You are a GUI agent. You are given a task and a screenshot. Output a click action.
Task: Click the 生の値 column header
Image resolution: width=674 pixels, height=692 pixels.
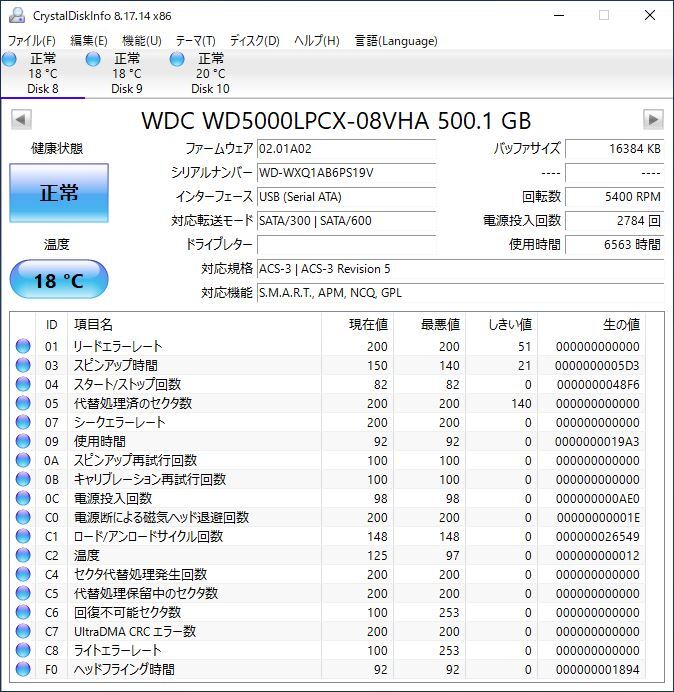pyautogui.click(x=621, y=324)
